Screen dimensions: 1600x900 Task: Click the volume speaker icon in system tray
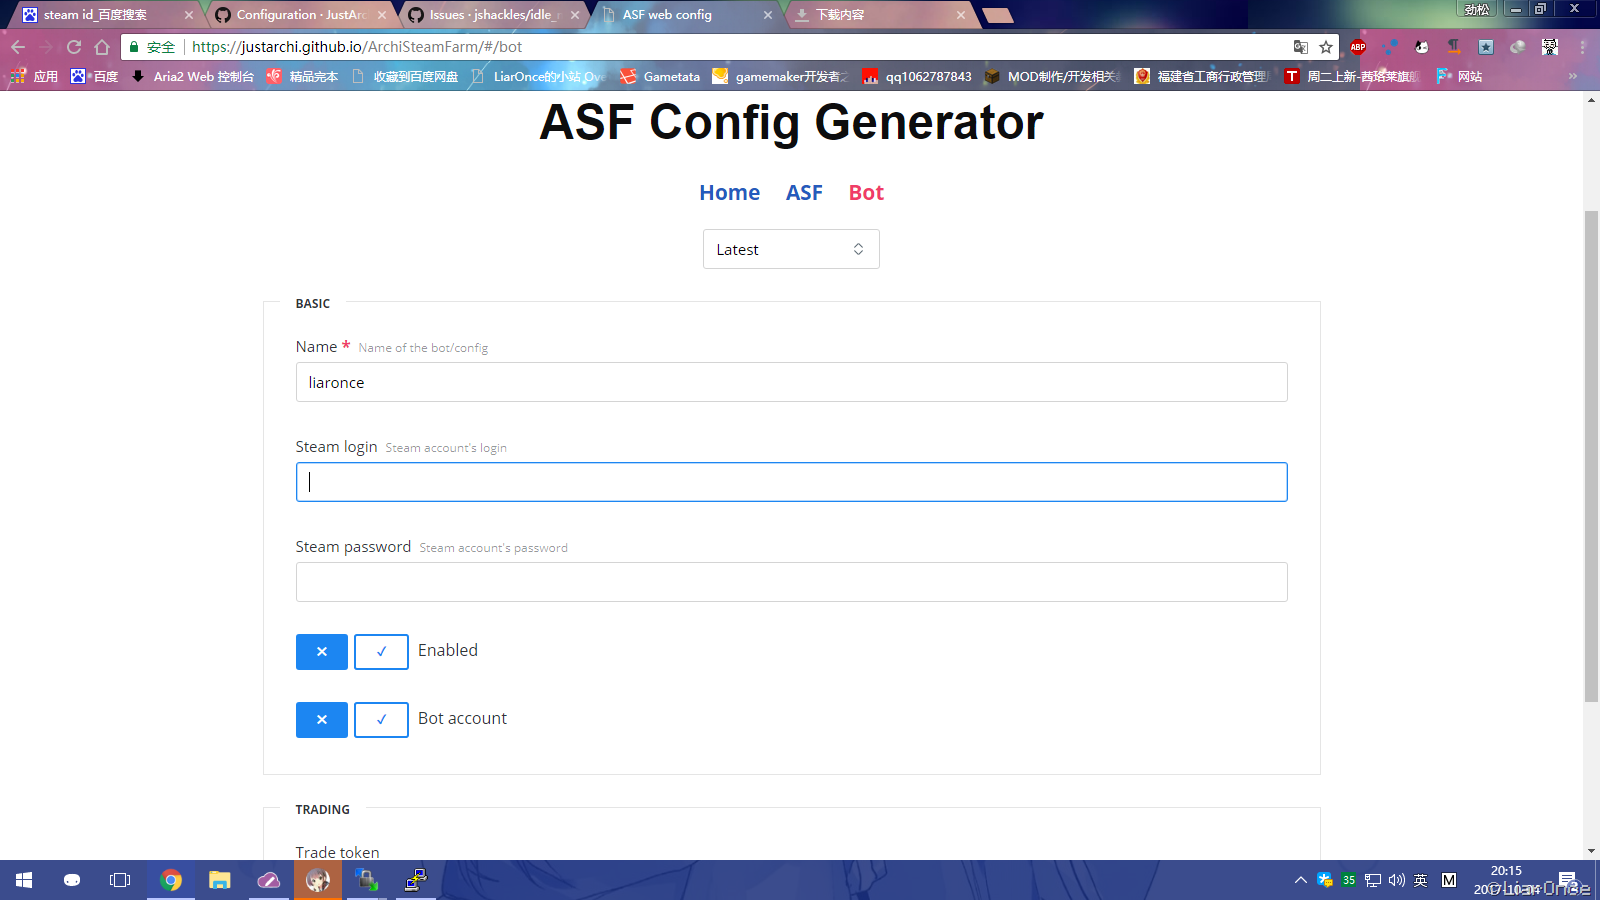pos(1397,880)
